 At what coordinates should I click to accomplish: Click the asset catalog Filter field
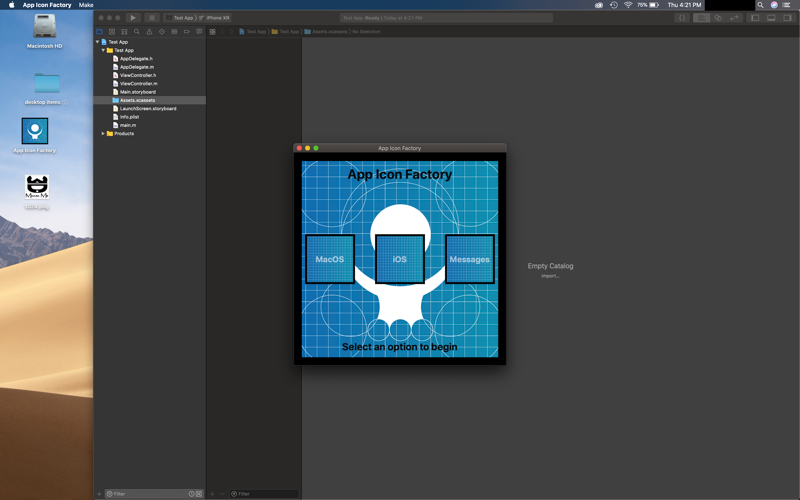tap(264, 494)
